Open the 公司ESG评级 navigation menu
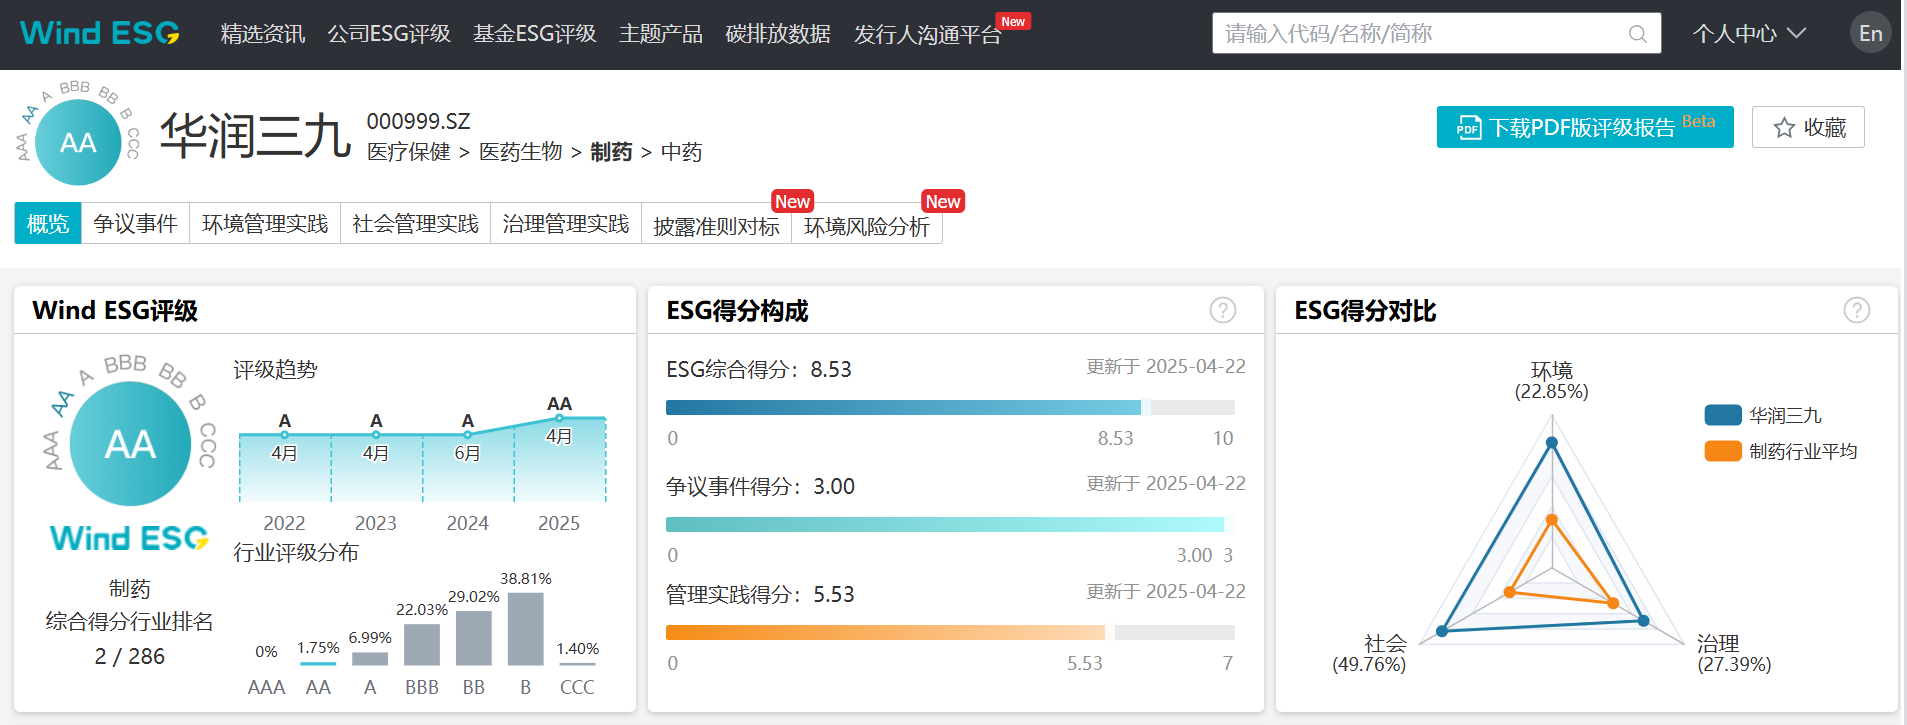 (x=389, y=34)
